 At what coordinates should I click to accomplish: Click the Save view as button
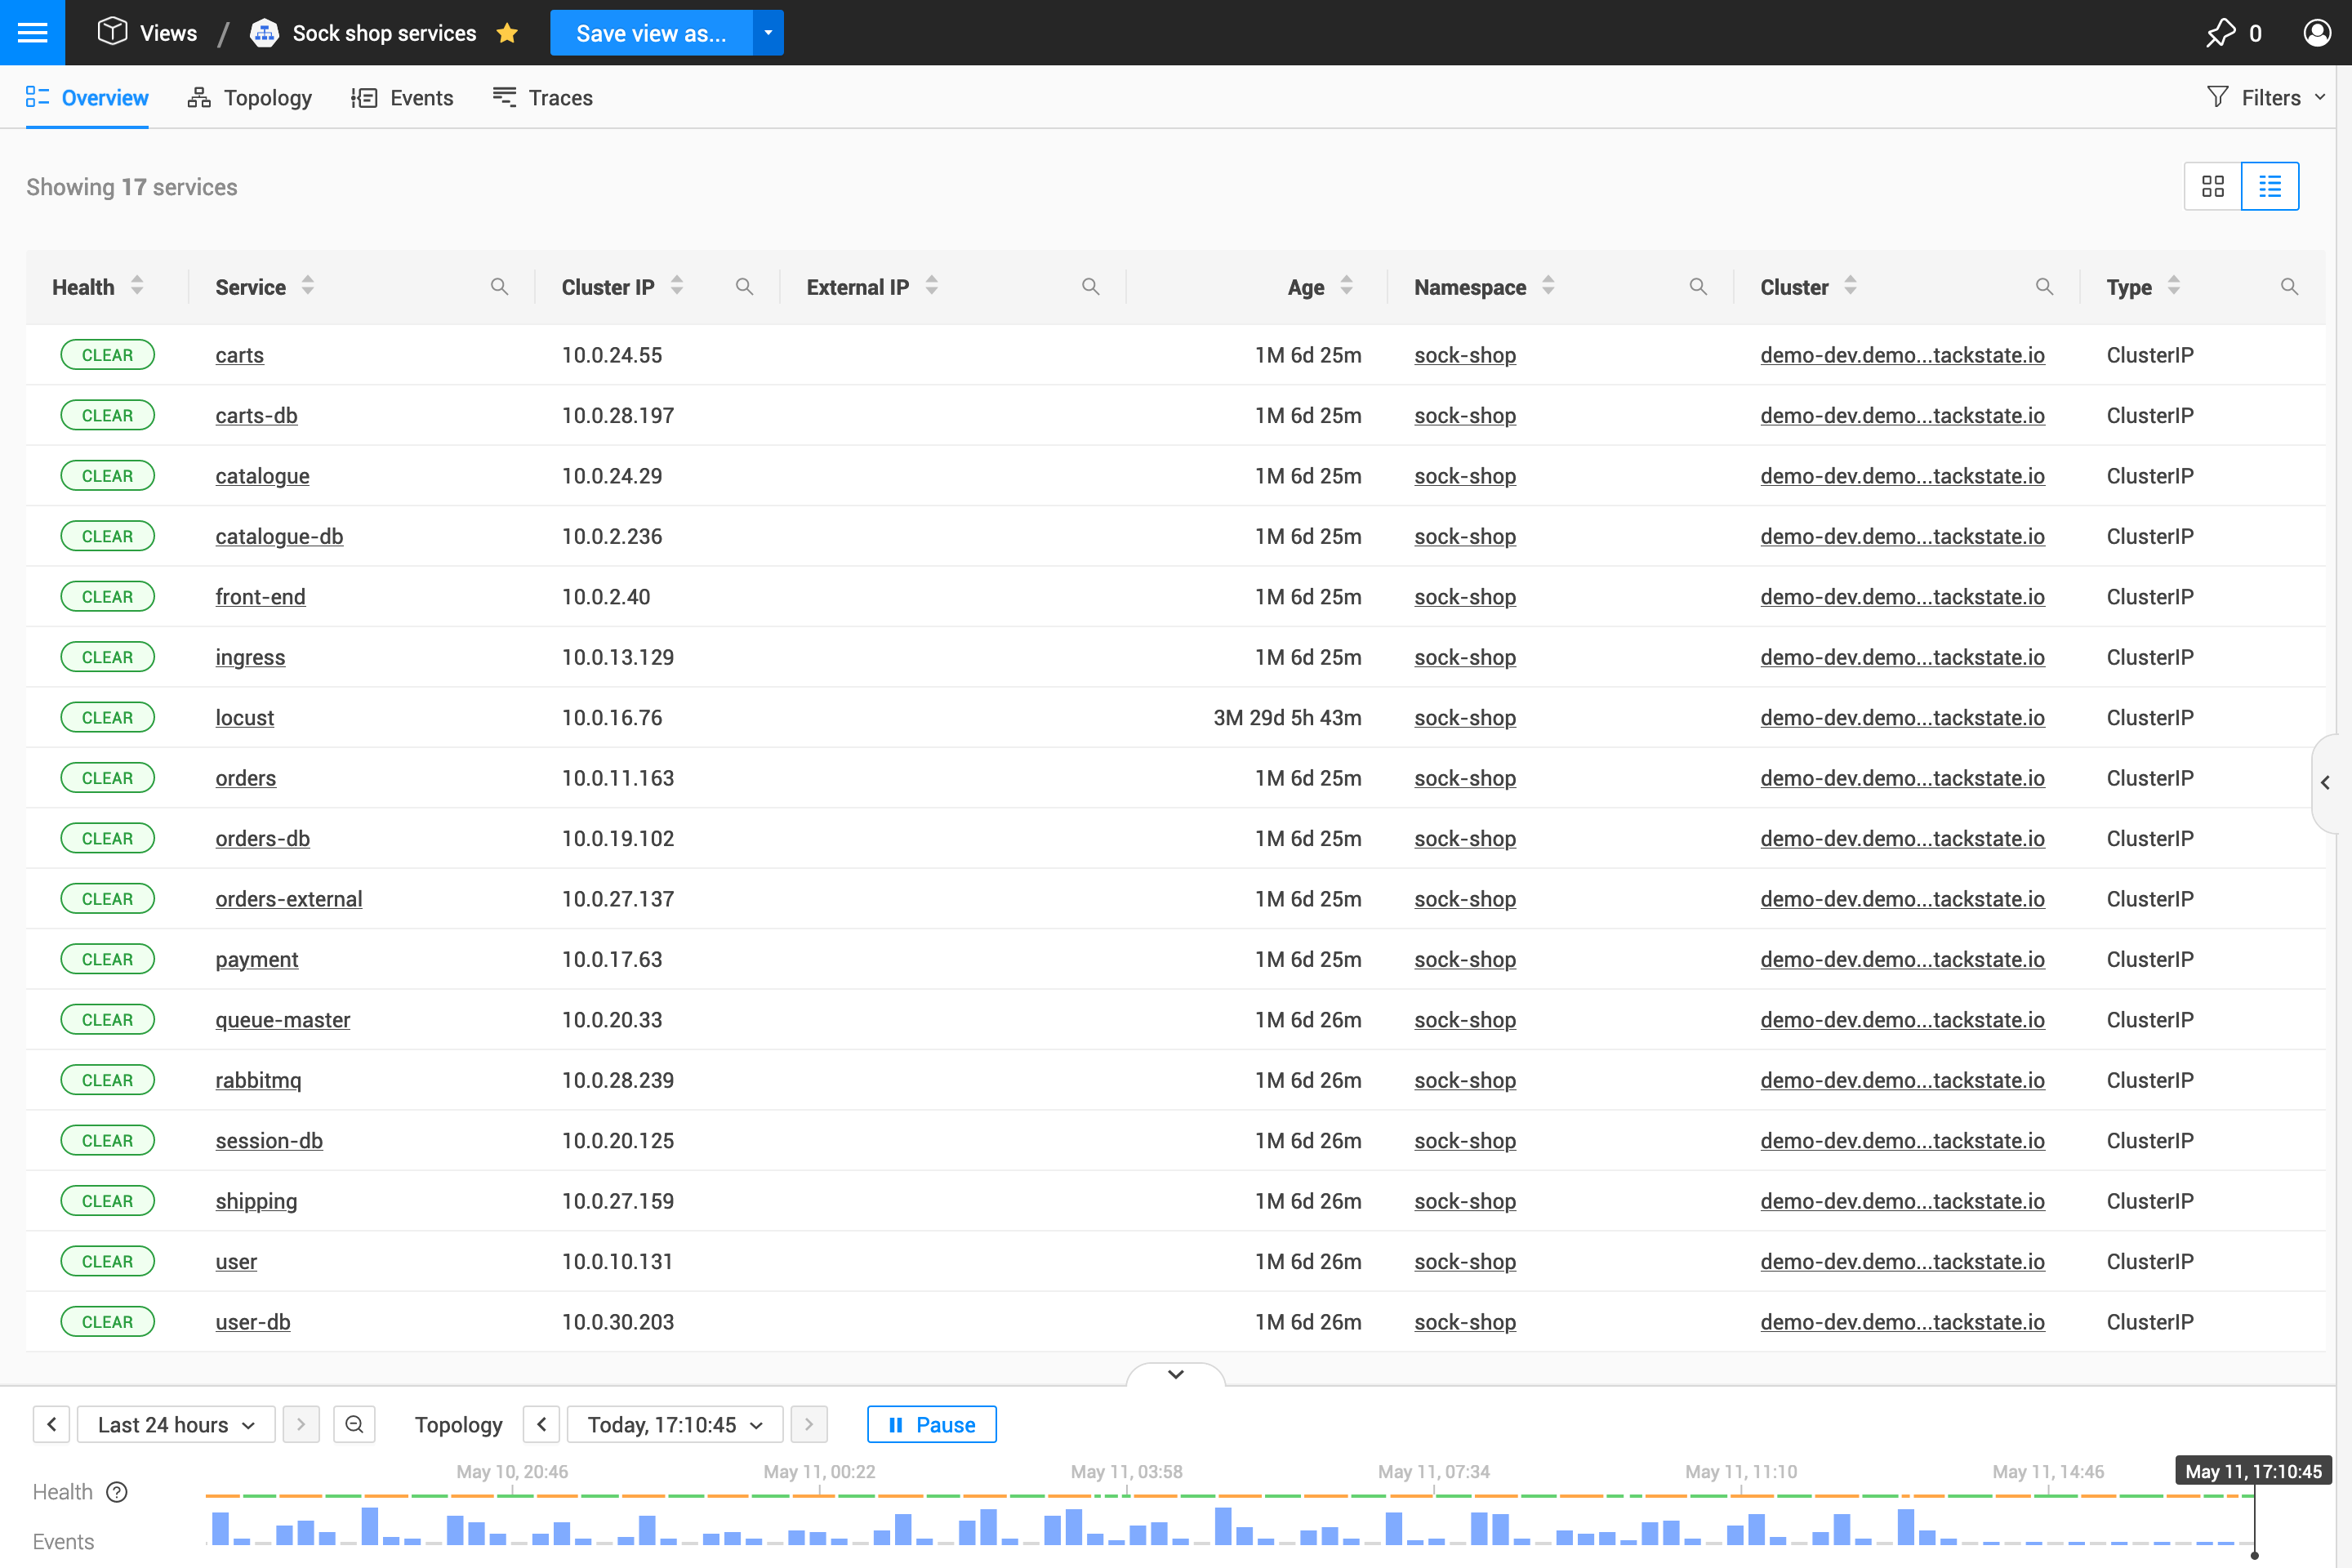pyautogui.click(x=651, y=33)
